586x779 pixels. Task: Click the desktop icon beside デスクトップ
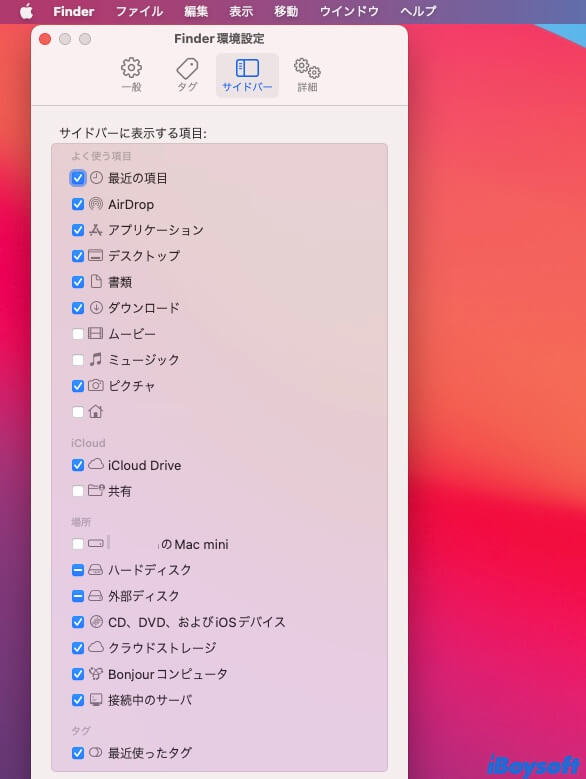[96, 255]
